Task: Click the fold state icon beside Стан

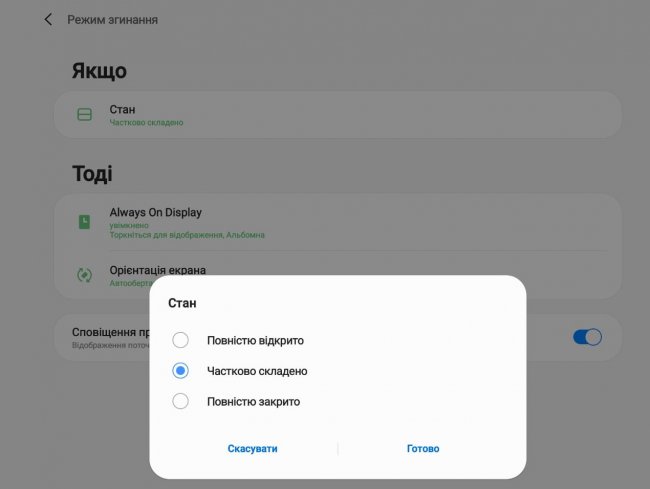Action: click(x=85, y=115)
